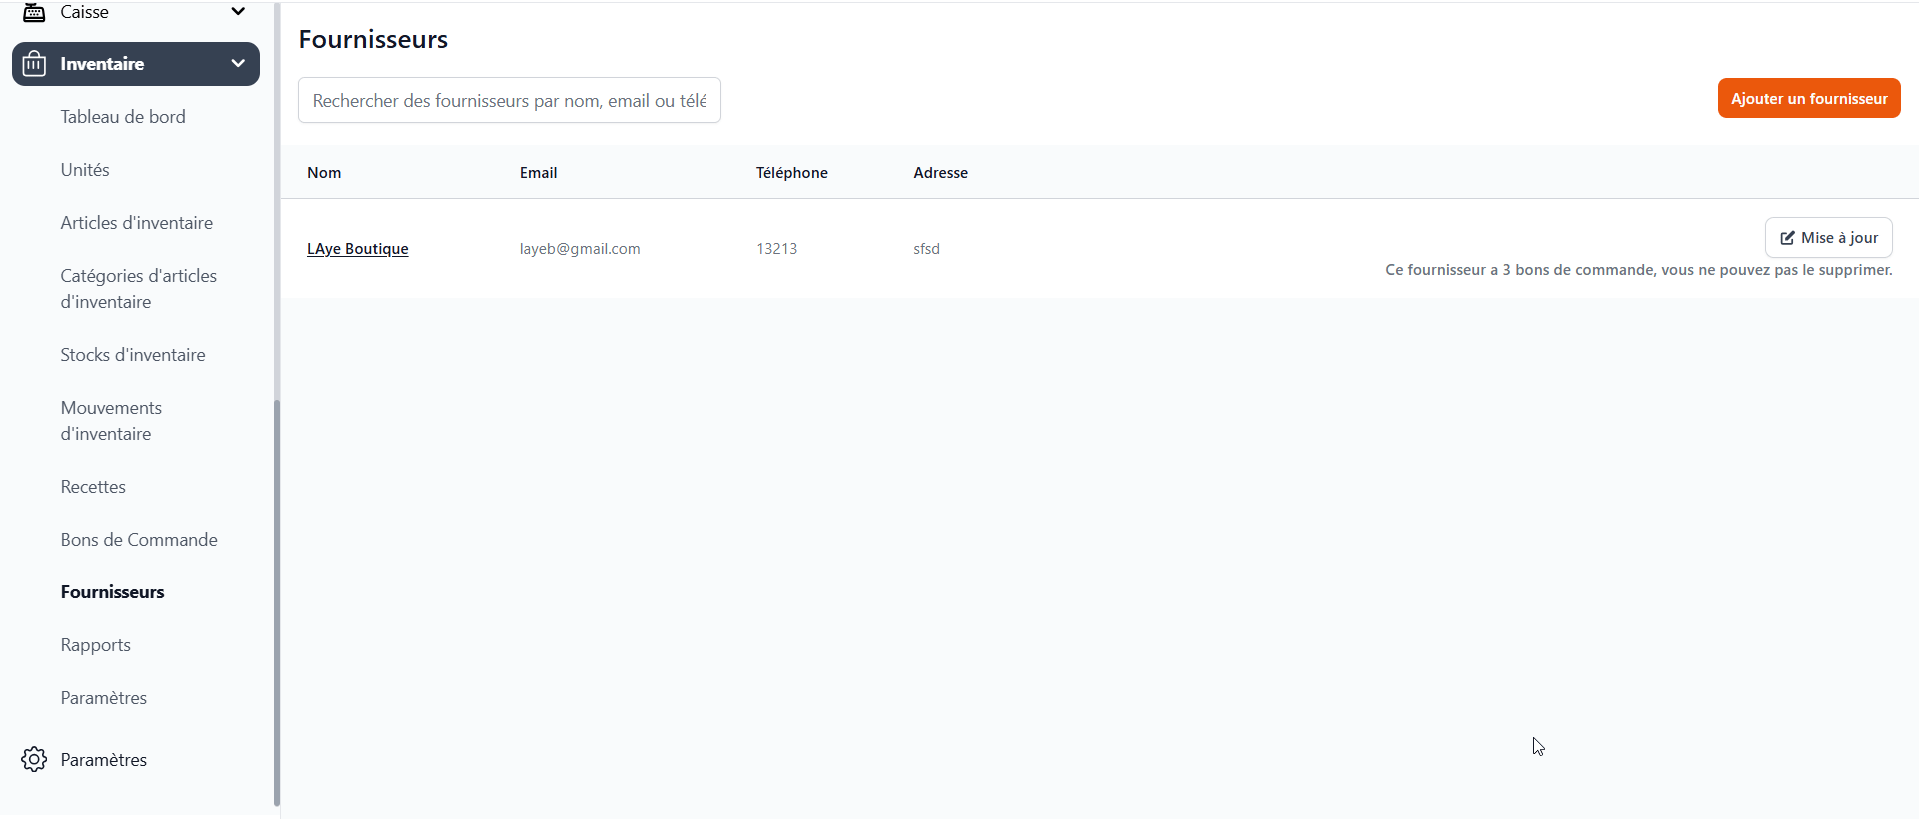This screenshot has width=1919, height=819.
Task: Focus the supplier search field
Action: (x=509, y=101)
